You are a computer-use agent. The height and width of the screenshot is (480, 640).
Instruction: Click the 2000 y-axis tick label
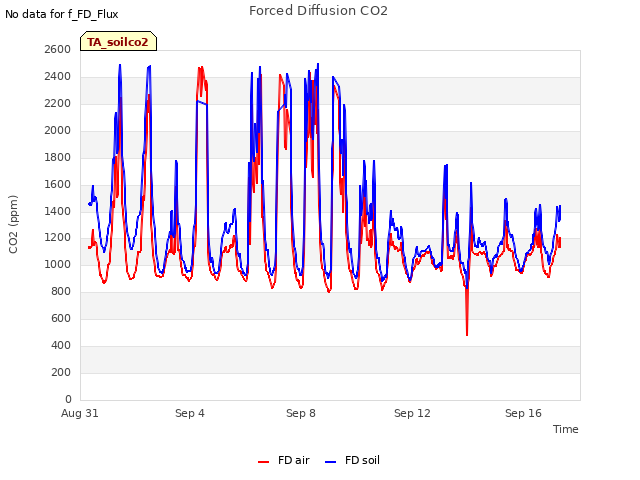[x=58, y=130]
